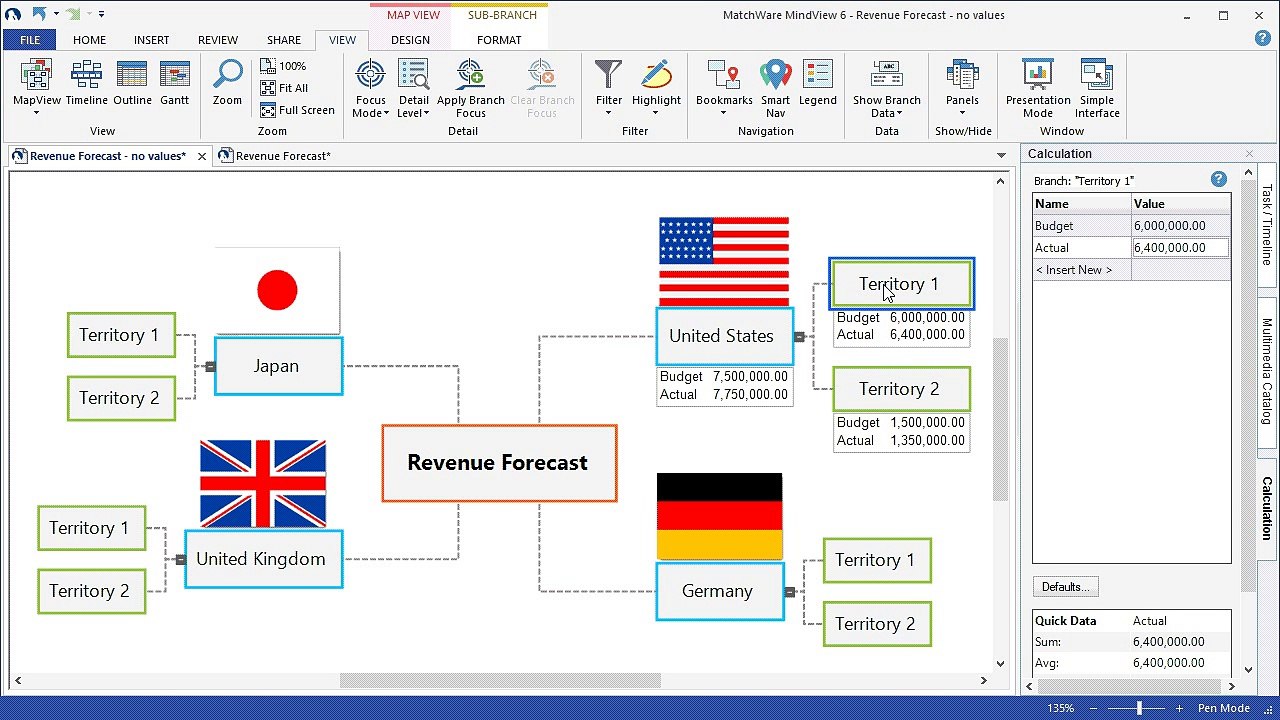Select the Calculation side tab

click(x=1267, y=509)
